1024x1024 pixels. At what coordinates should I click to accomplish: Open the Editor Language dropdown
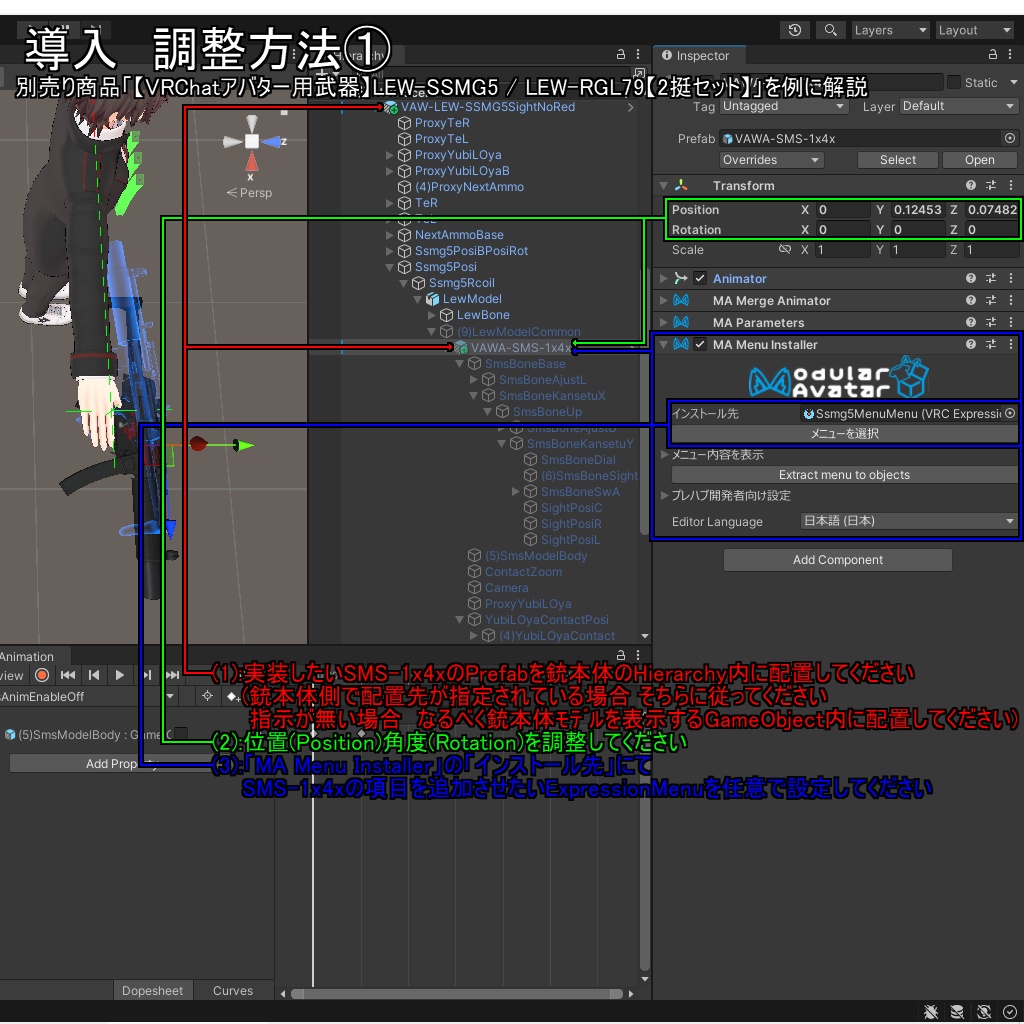908,521
